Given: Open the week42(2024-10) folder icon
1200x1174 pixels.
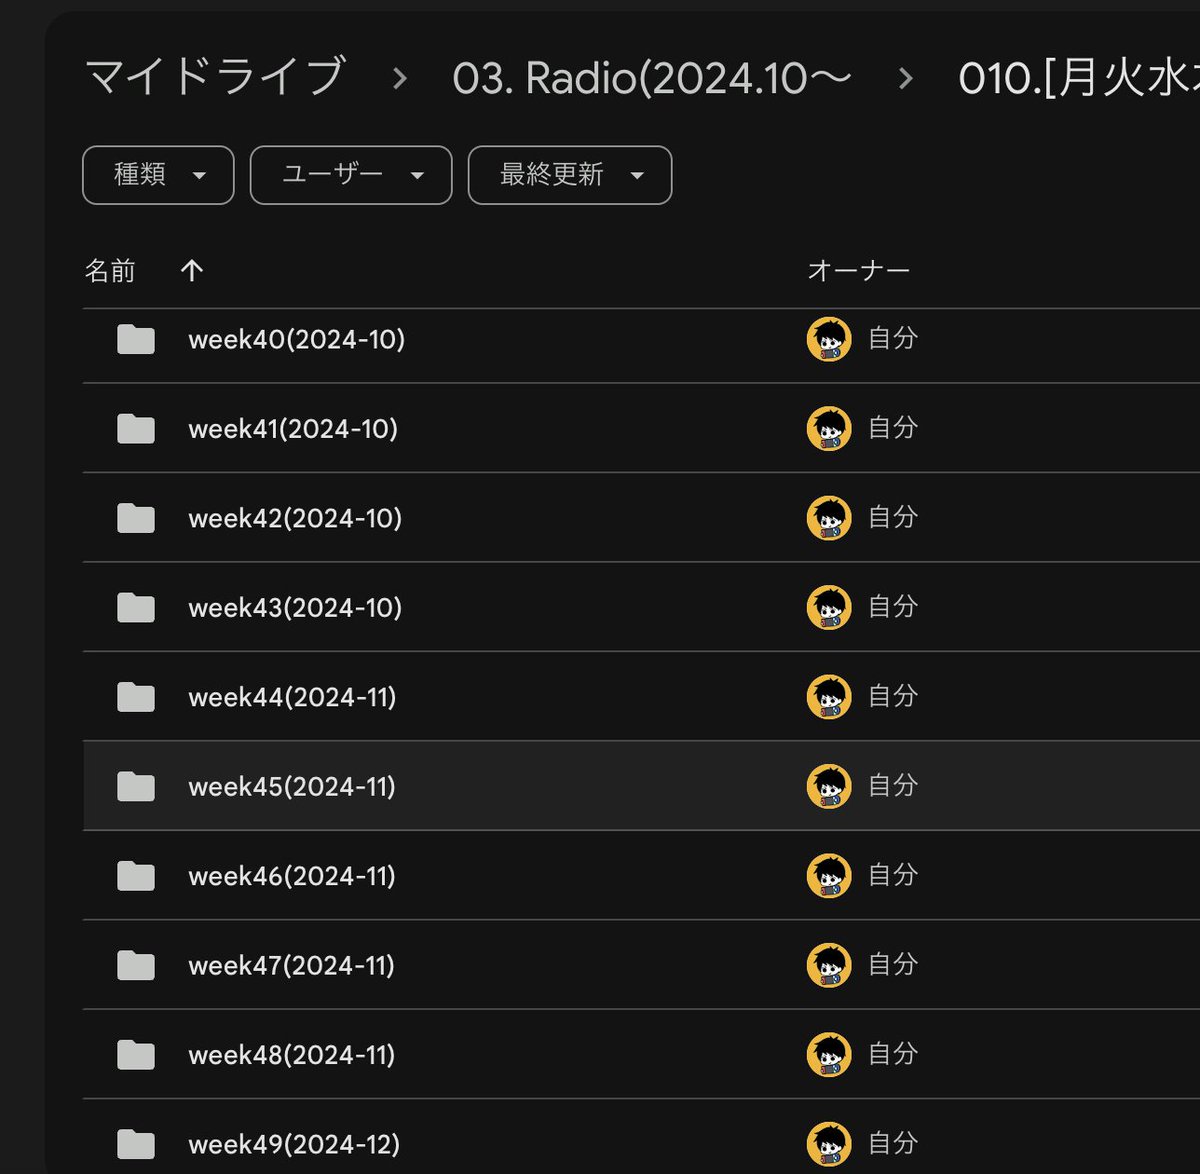Looking at the screenshot, I should 136,518.
